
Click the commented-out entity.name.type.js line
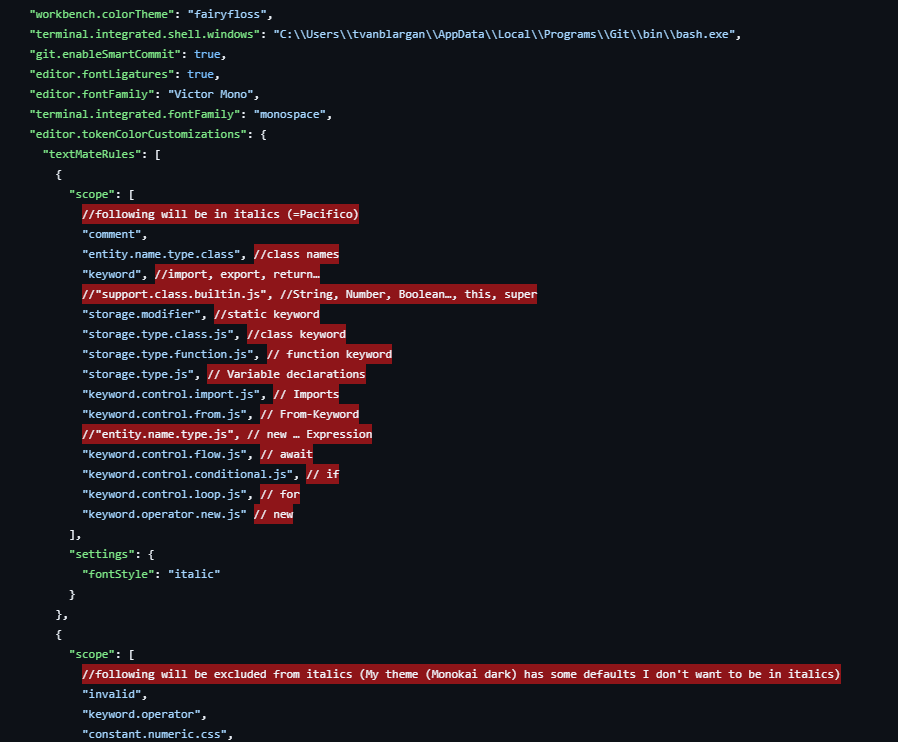pyautogui.click(x=227, y=435)
